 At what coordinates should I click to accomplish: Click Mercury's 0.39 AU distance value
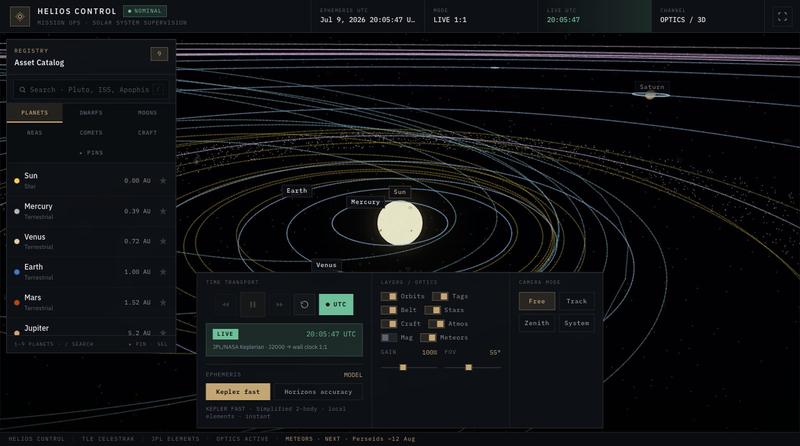click(137, 211)
